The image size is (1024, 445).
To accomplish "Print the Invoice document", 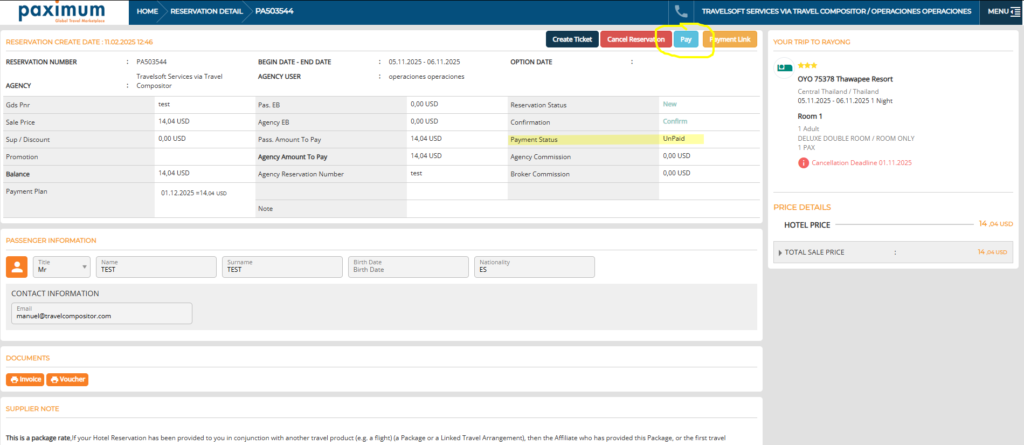I will pyautogui.click(x=25, y=380).
